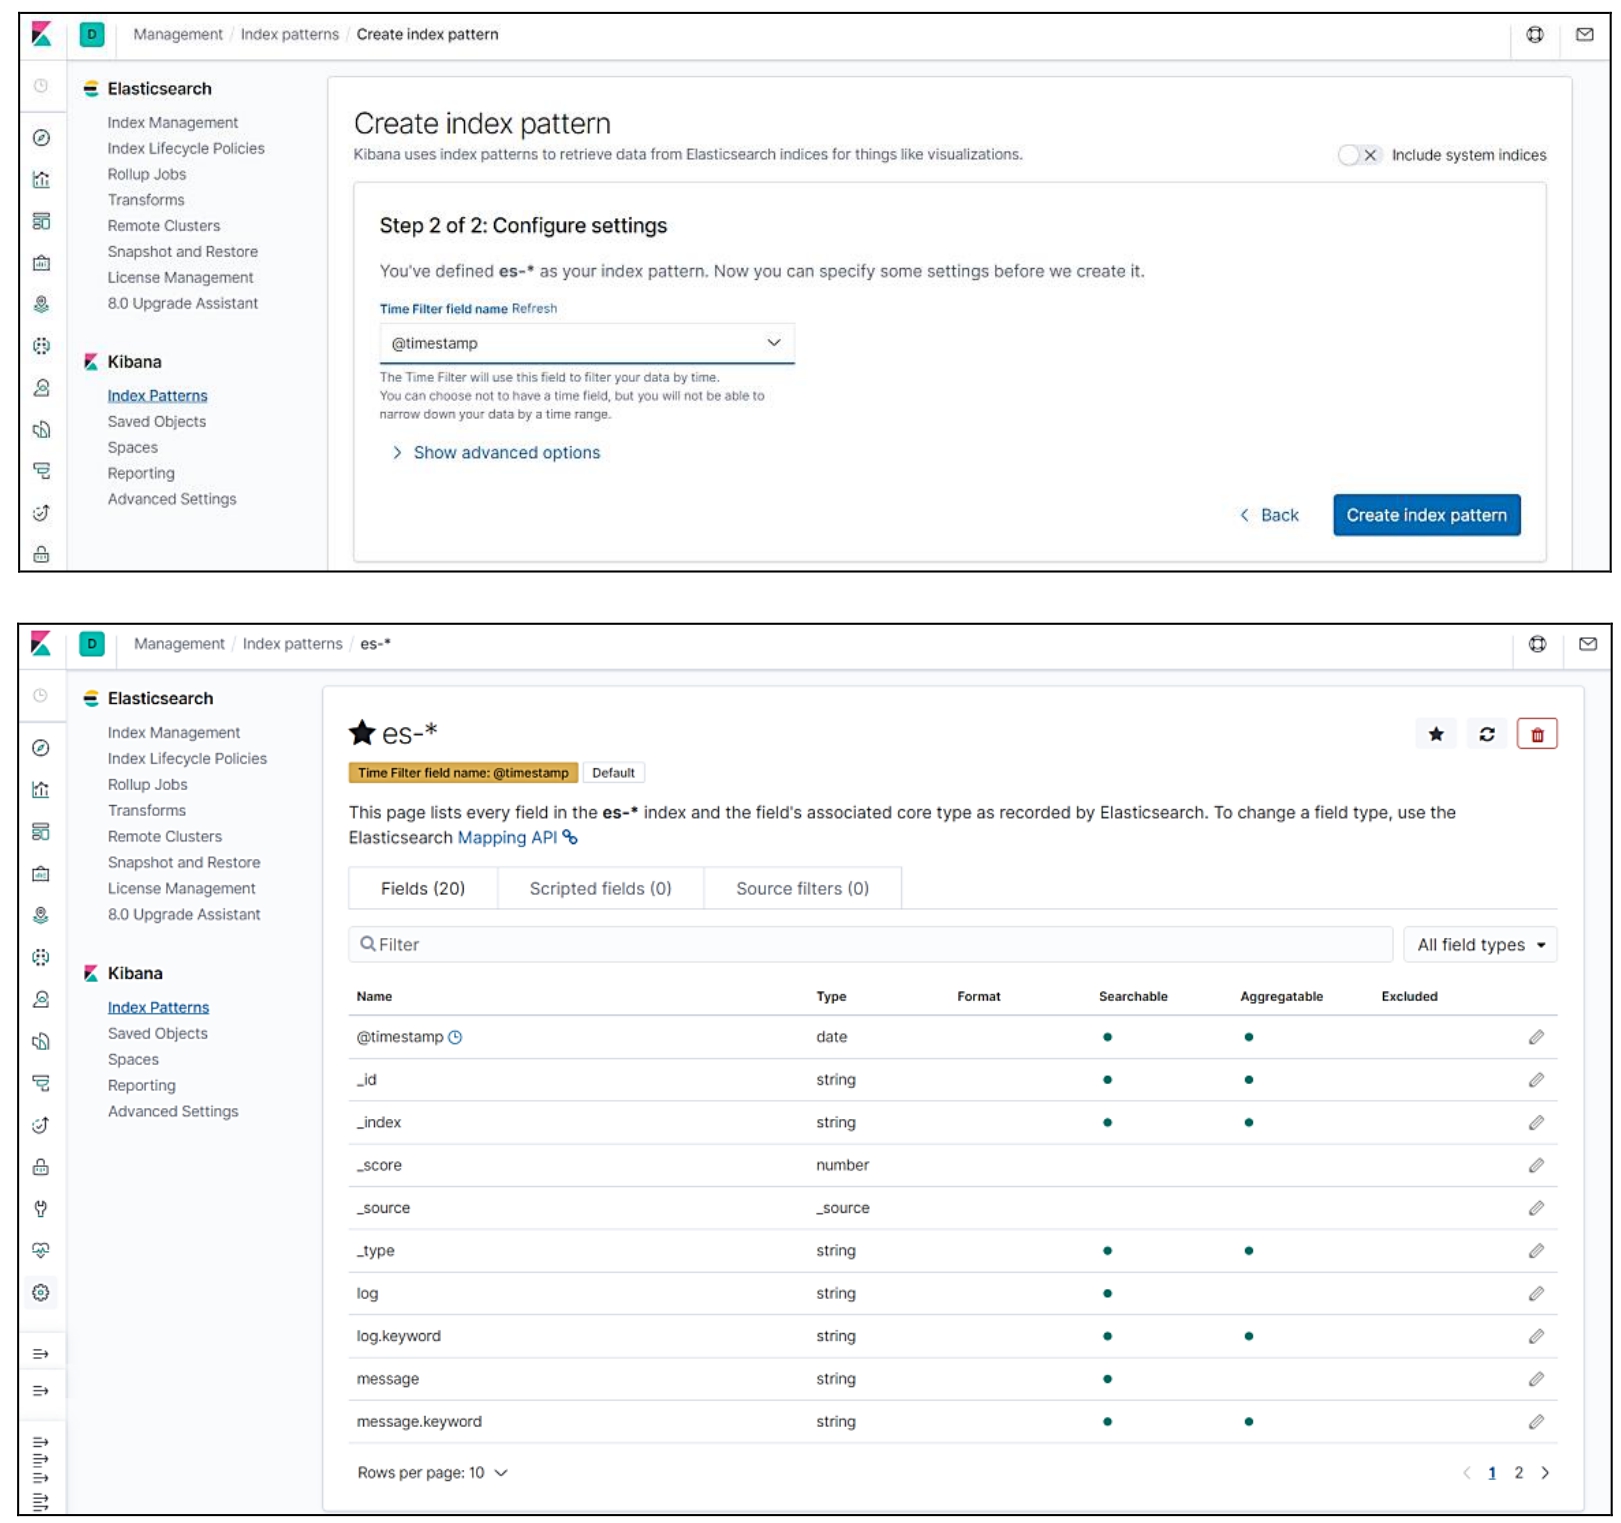1621x1523 pixels.
Task: Click the Create index pattern button
Action: coord(1425,515)
